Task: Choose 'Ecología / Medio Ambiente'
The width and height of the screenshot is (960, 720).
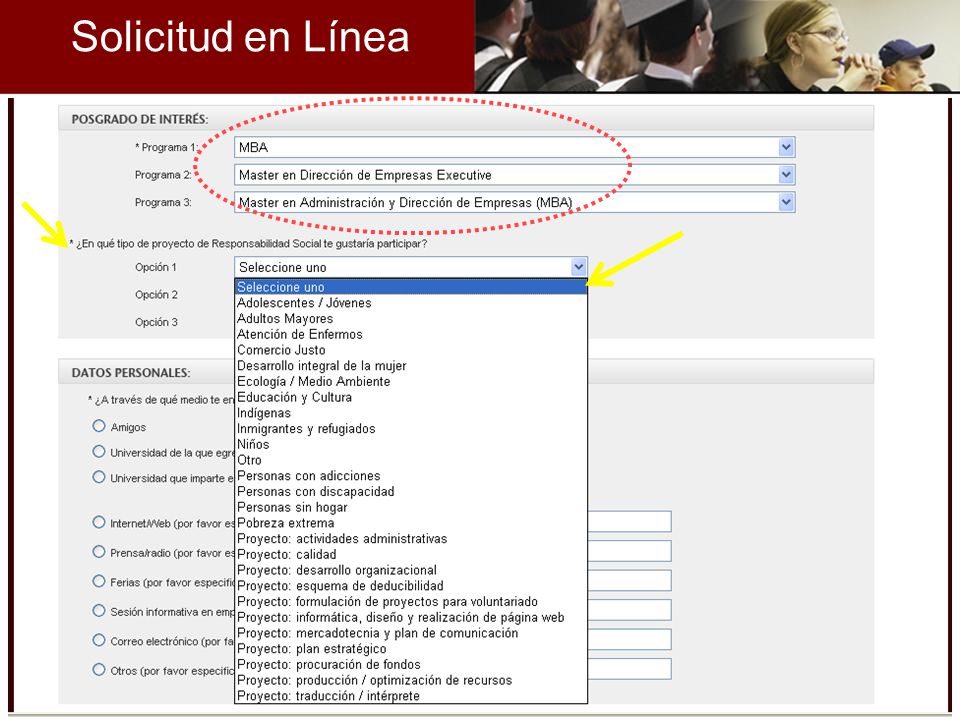Action: pos(411,381)
